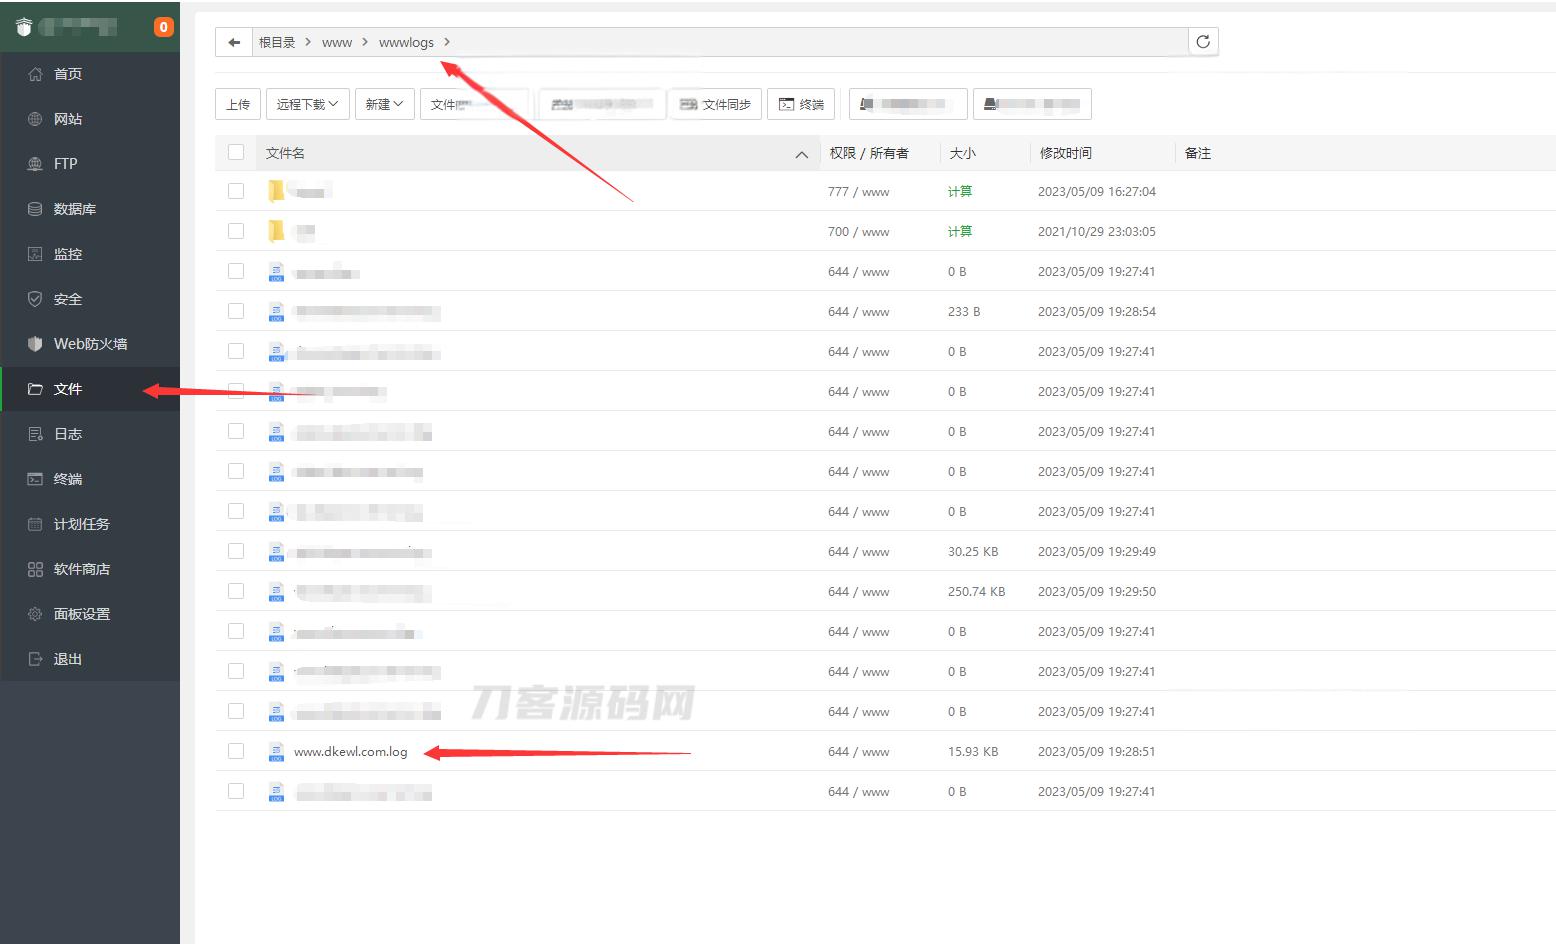
Task: Open the 网站 globe icon in sidebar
Action: tap(35, 119)
